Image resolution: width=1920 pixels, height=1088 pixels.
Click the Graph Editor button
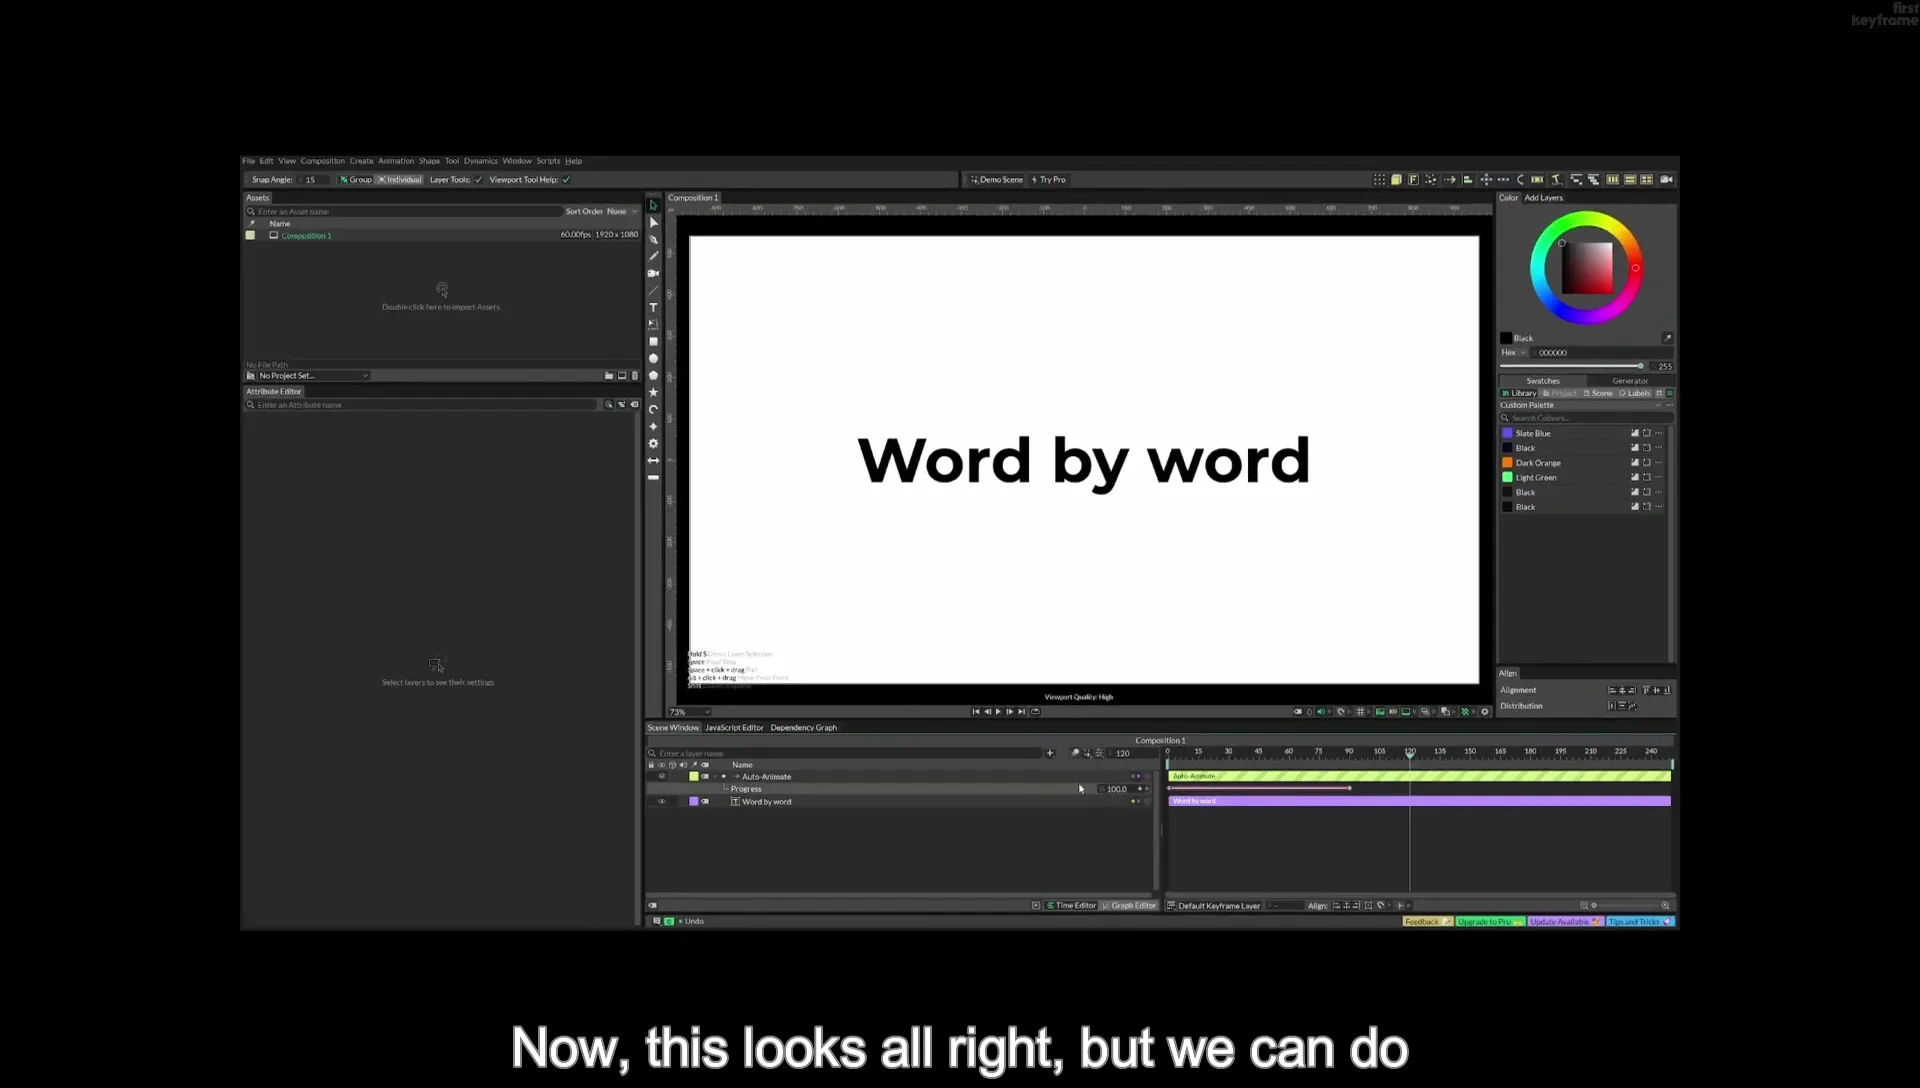[x=1129, y=906]
